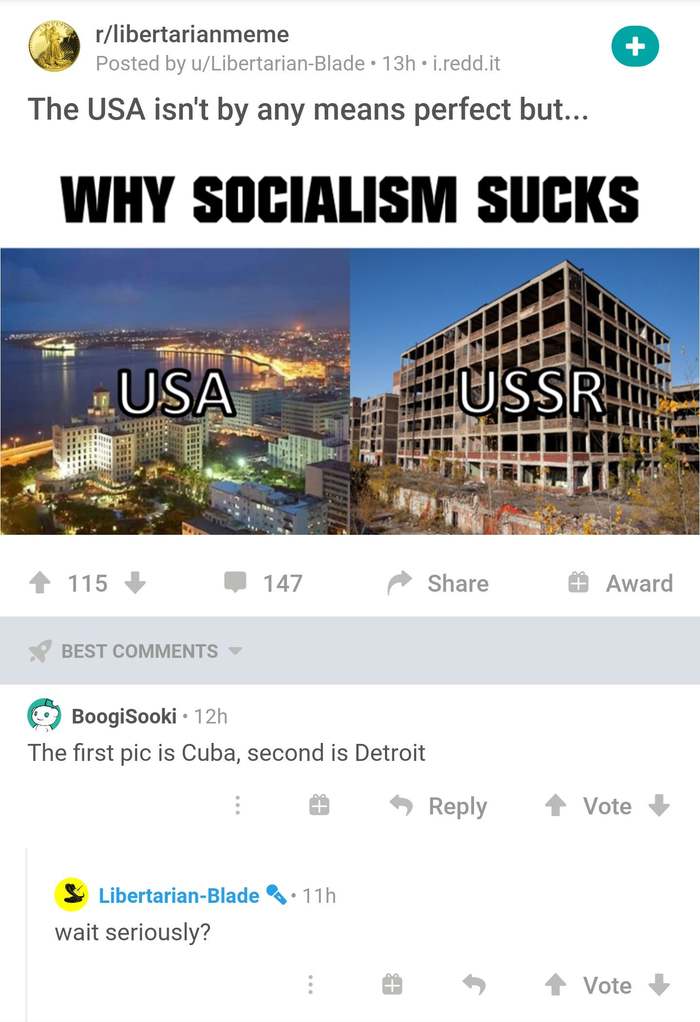Downvote Libertarian-Blade's "wait seriously?" reply
The image size is (700, 1022).
pos(660,985)
